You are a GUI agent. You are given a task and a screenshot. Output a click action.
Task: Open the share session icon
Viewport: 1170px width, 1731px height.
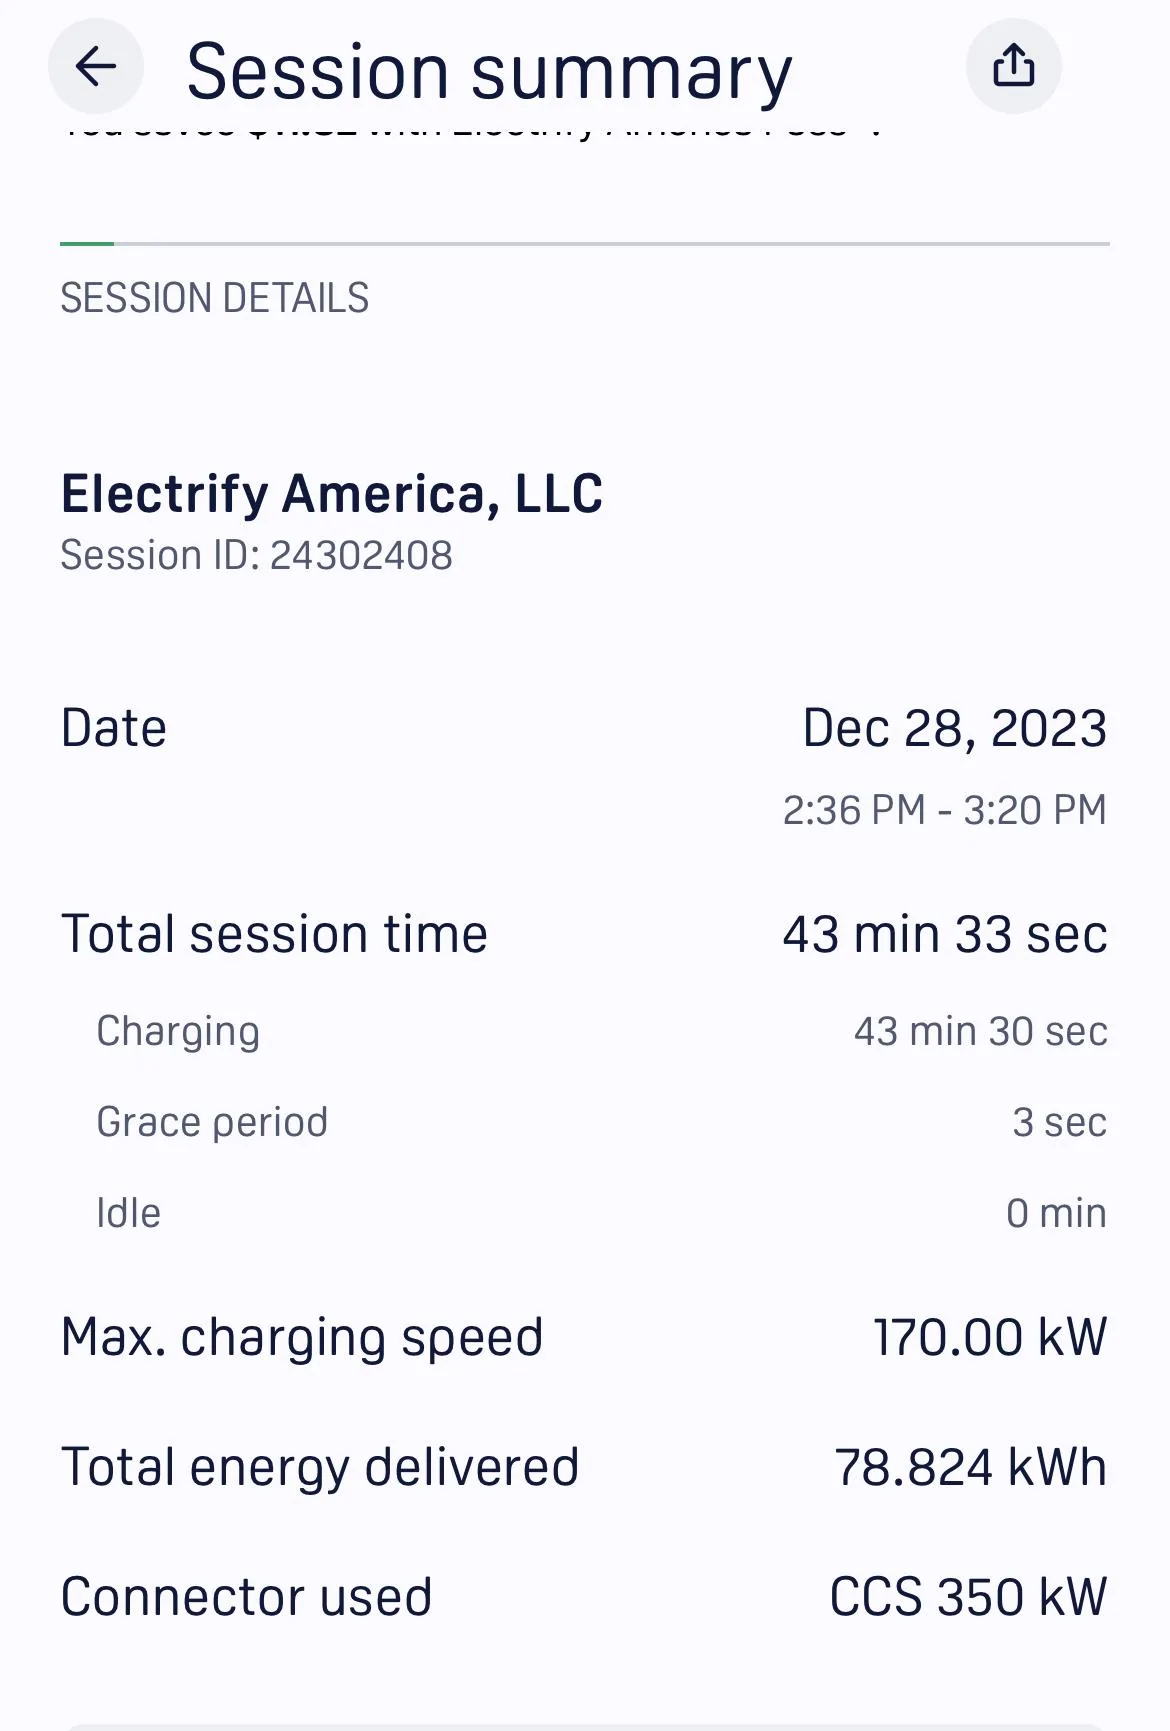coord(1013,67)
